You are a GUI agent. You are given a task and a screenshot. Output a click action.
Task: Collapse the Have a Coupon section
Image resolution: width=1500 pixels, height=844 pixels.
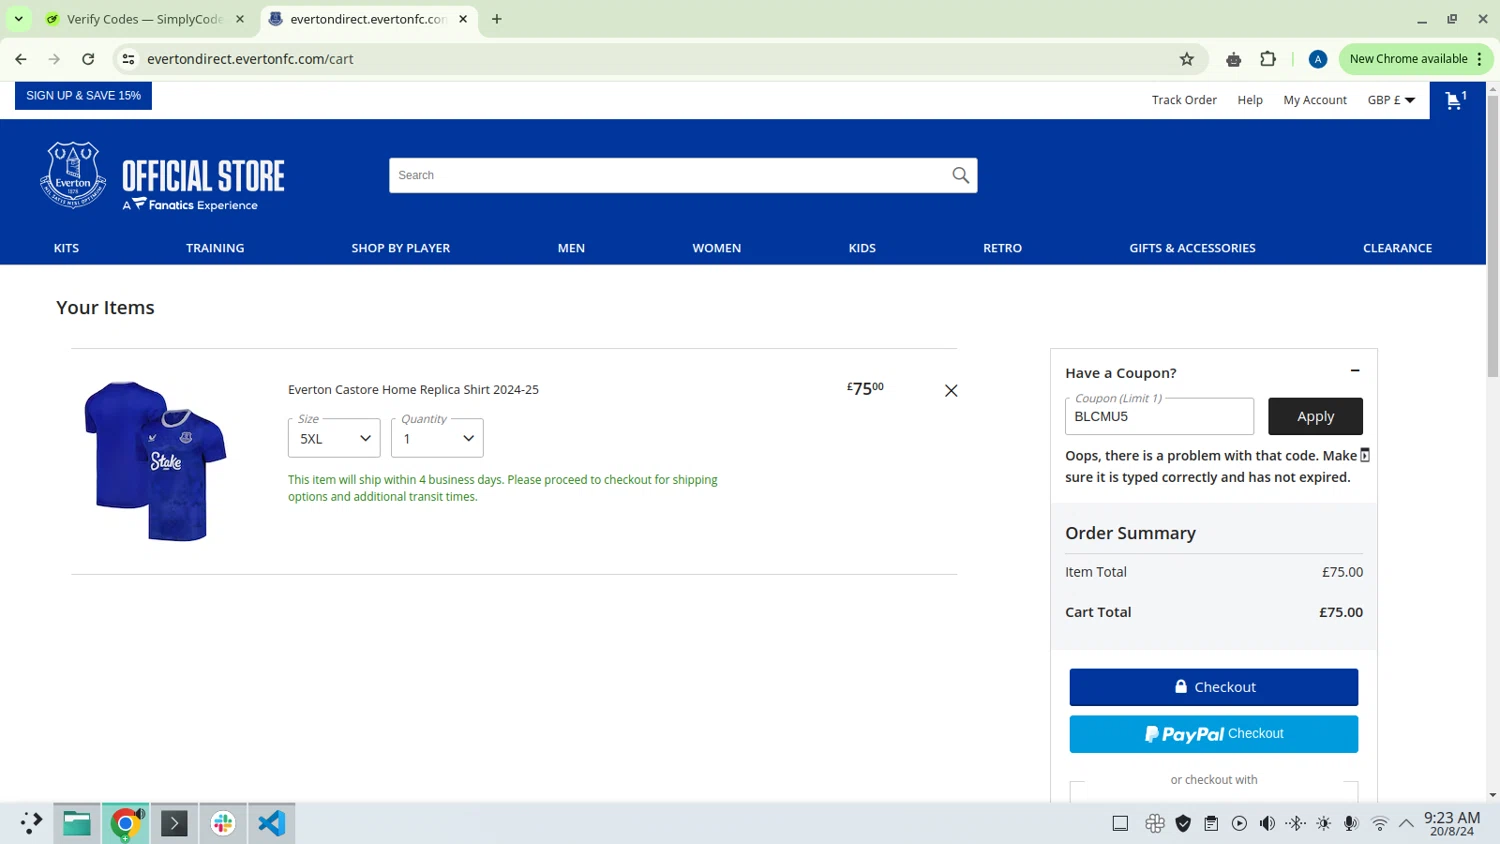[x=1355, y=371]
